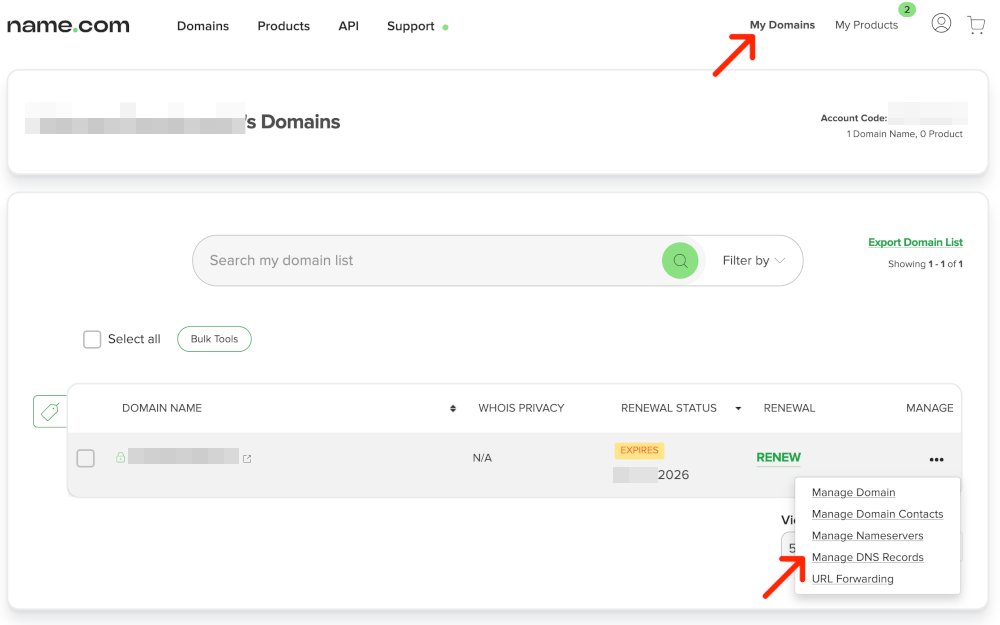1000x625 pixels.
Task: Open the user account profile icon
Action: click(x=941, y=23)
